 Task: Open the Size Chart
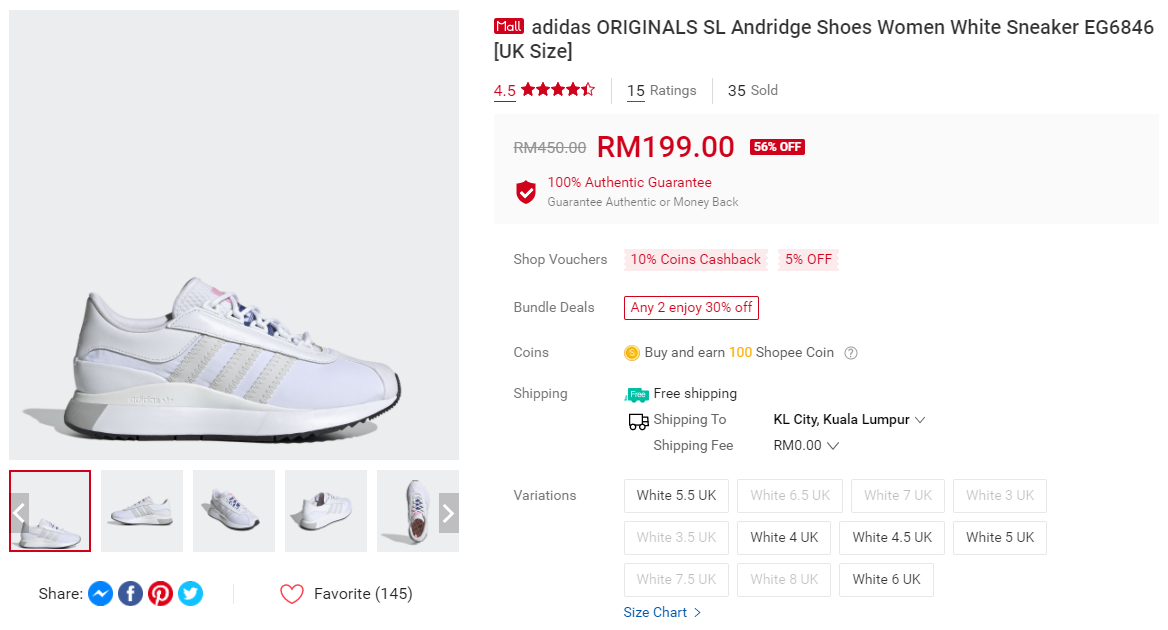coord(662,612)
